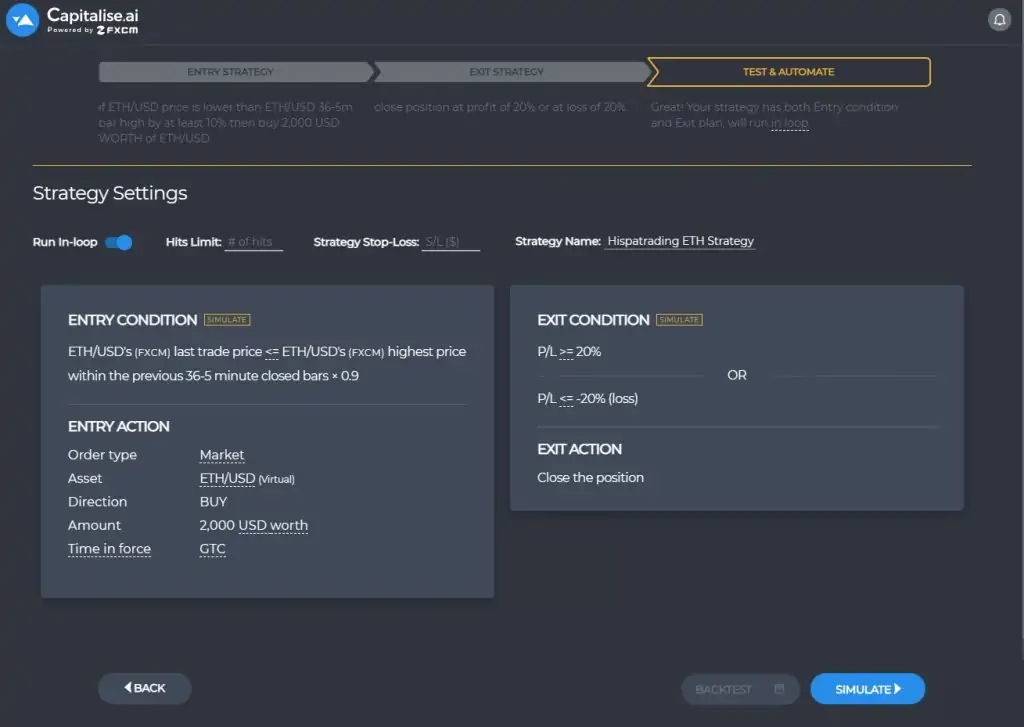Click the Backtest button
The height and width of the screenshot is (727, 1024).
coord(740,689)
